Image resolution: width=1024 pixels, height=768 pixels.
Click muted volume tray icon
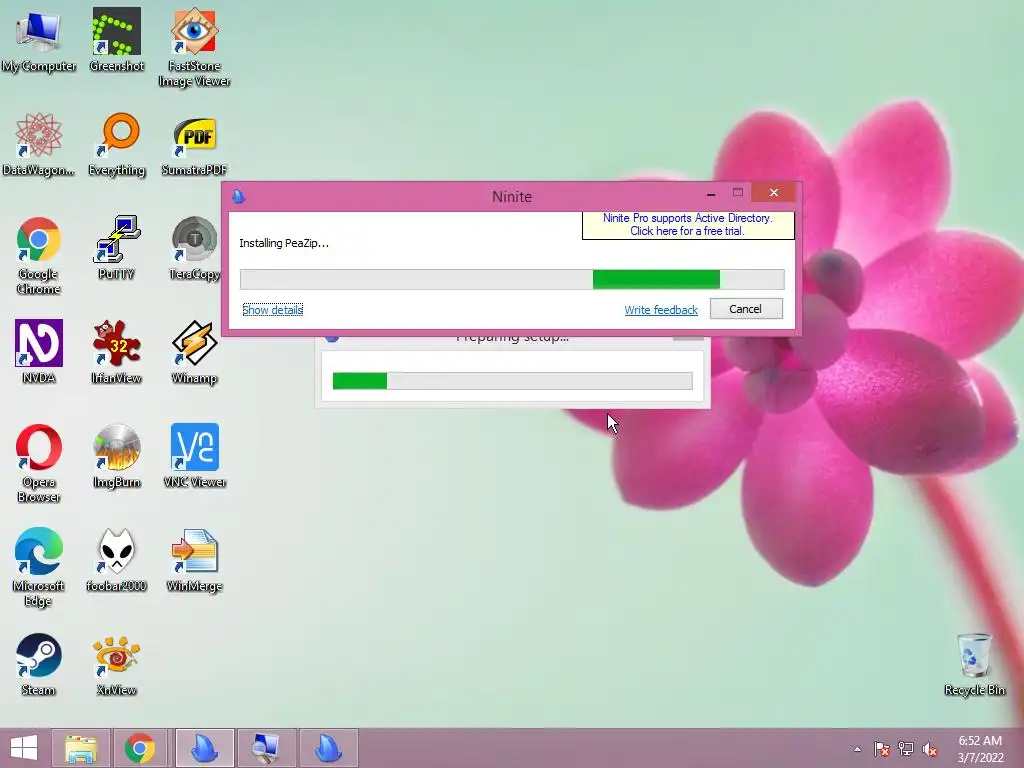[x=930, y=749]
